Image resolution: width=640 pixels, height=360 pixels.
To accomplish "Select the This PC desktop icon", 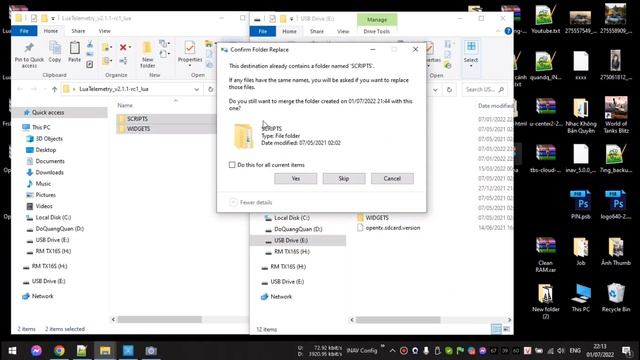I will (580, 298).
